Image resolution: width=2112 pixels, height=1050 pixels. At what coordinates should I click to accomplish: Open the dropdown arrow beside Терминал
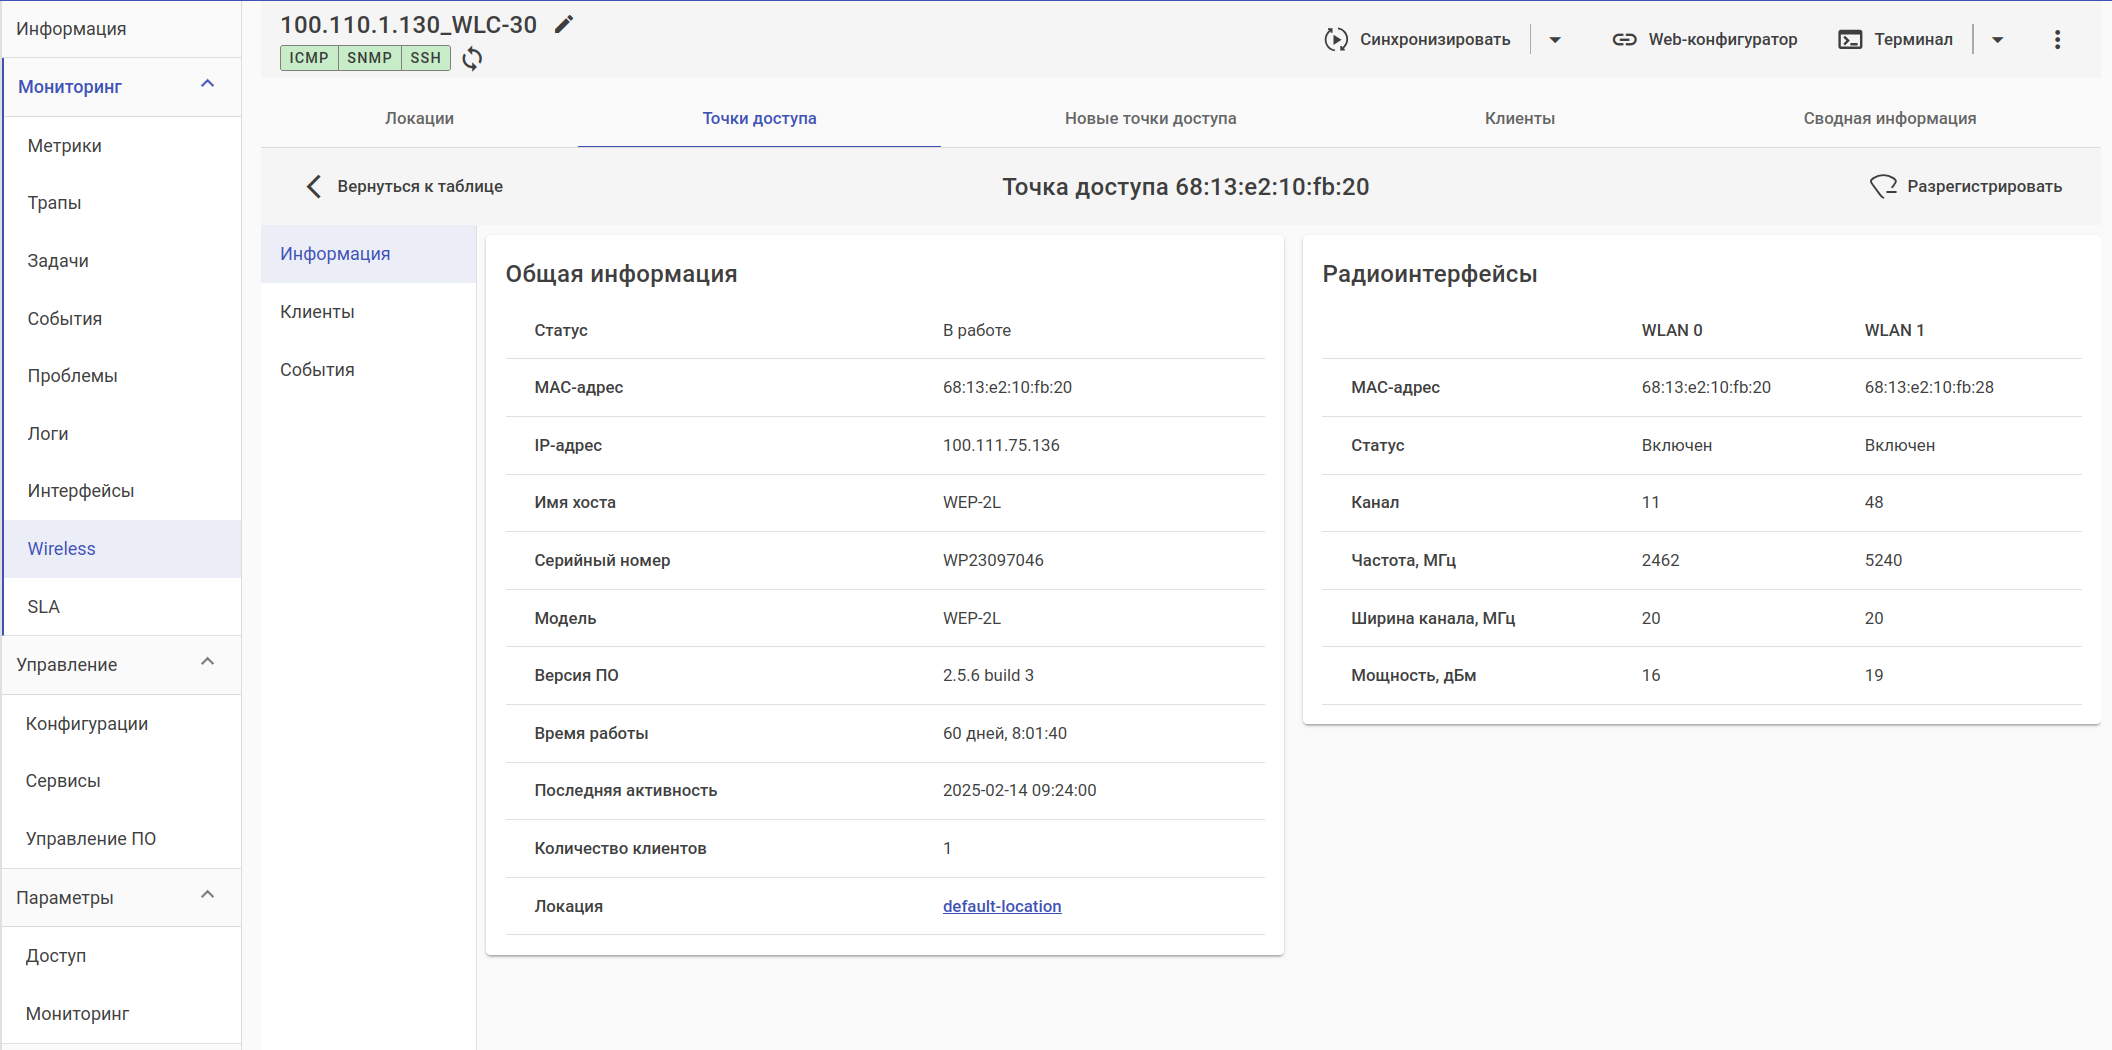pyautogui.click(x=1997, y=40)
